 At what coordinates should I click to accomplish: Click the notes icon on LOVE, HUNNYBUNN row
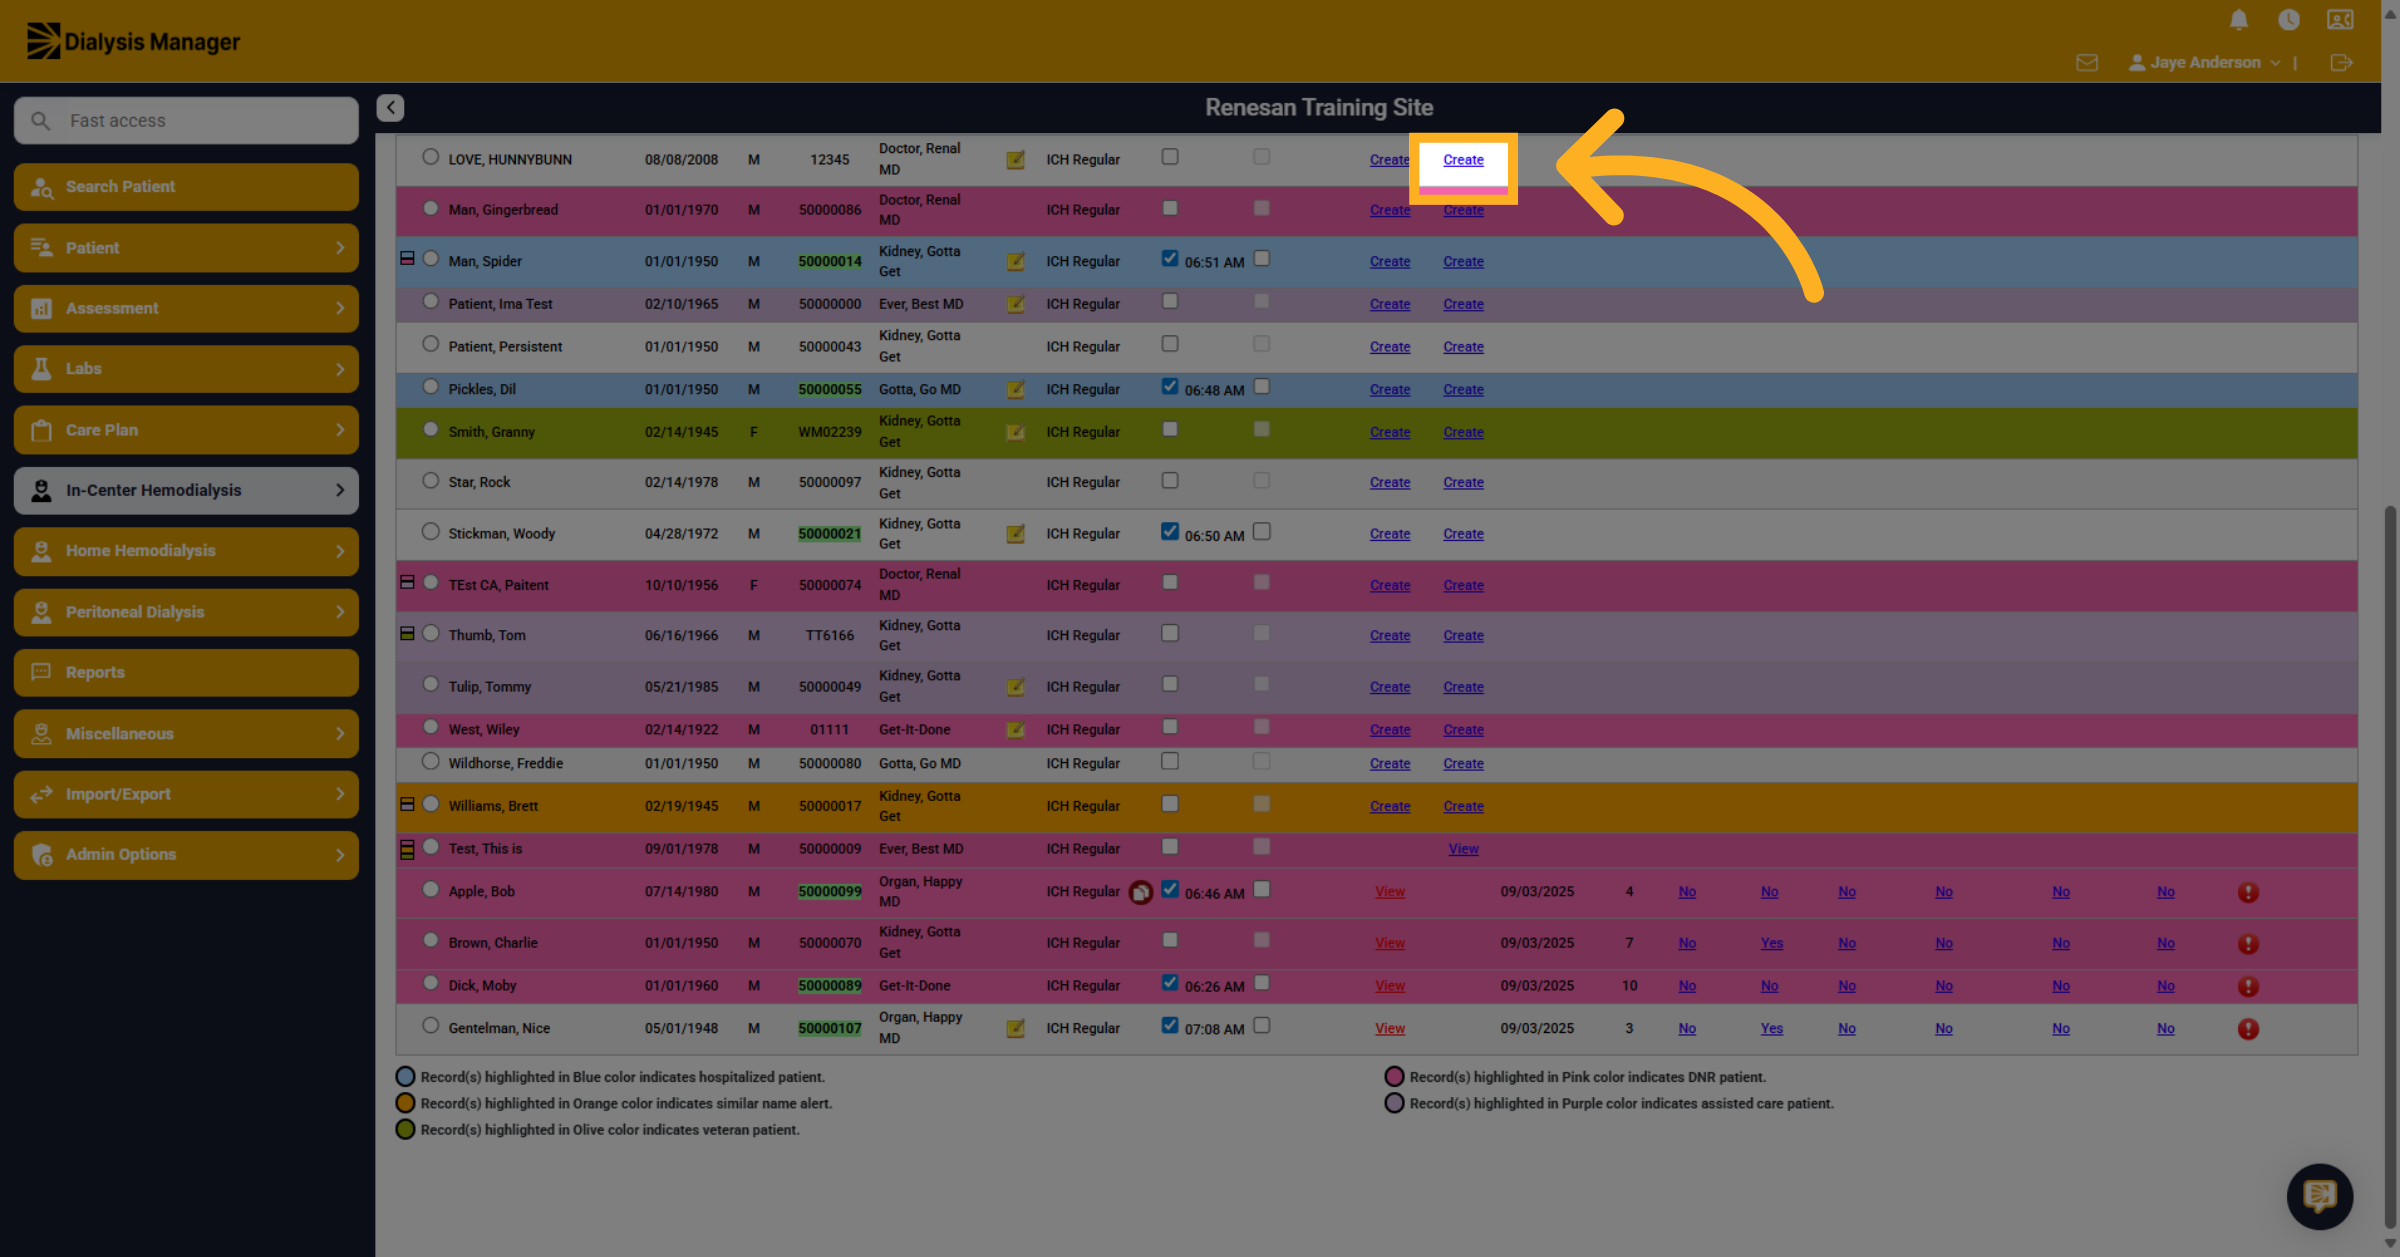(1015, 160)
